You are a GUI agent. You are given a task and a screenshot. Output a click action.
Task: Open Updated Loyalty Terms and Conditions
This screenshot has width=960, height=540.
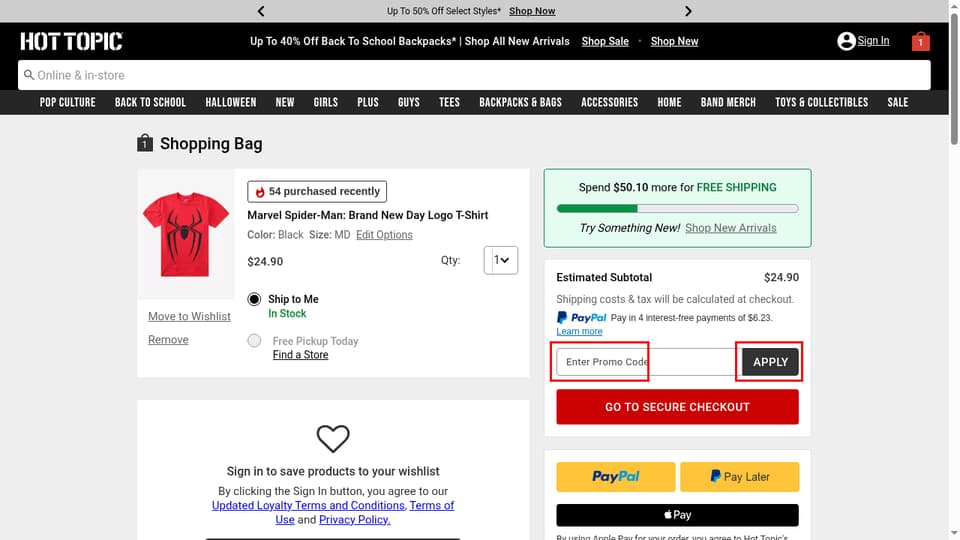point(308,505)
